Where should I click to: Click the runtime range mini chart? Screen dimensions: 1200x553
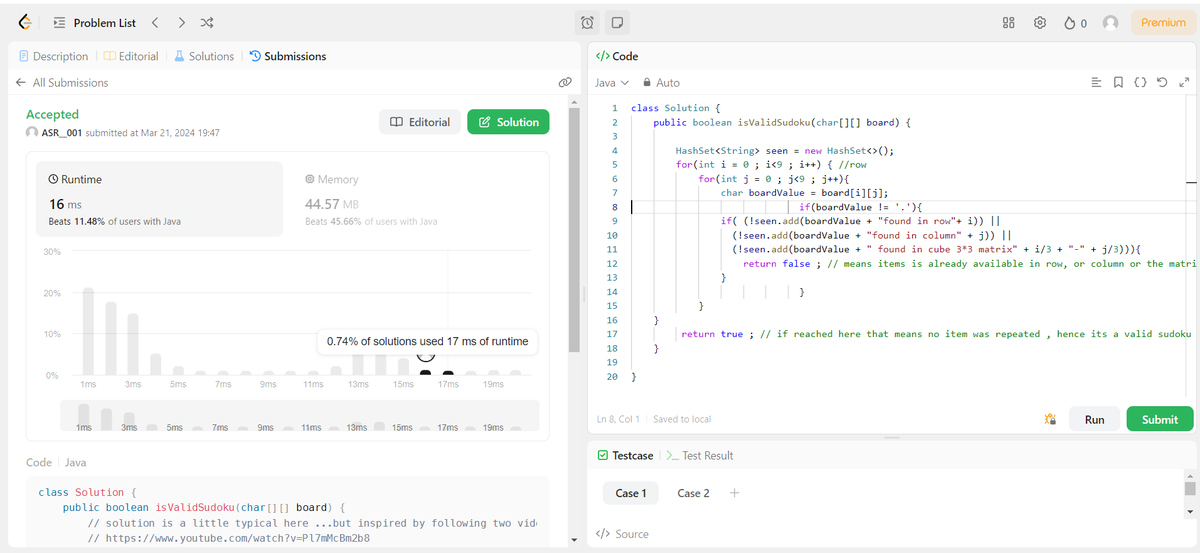[x=299, y=416]
